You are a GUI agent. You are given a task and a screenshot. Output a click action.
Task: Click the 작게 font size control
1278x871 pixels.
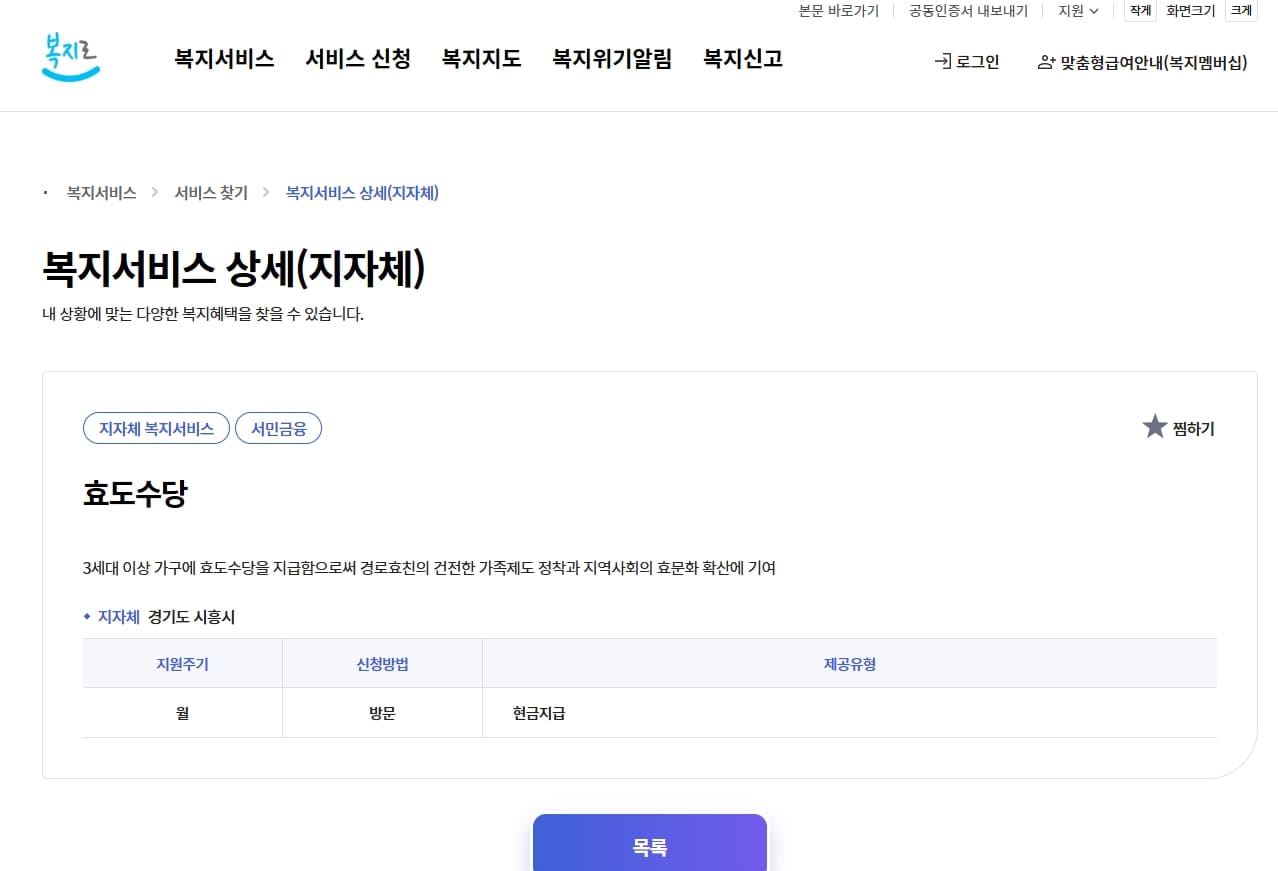(x=1139, y=11)
